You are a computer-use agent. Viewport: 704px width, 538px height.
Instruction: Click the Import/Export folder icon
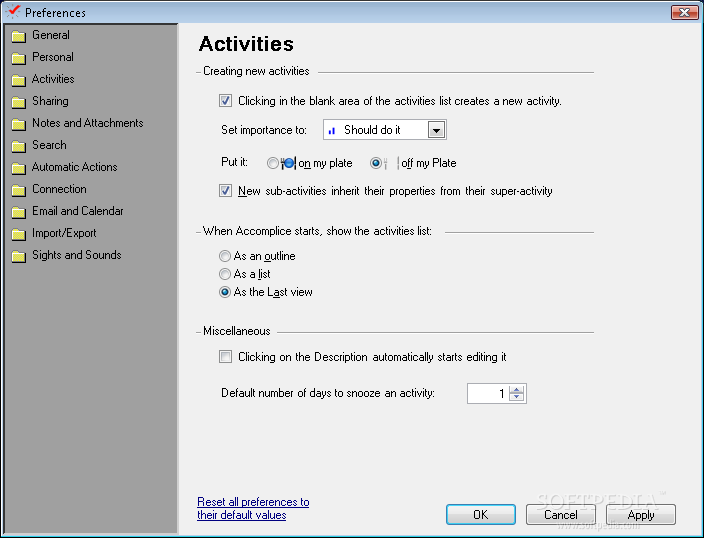click(x=18, y=234)
